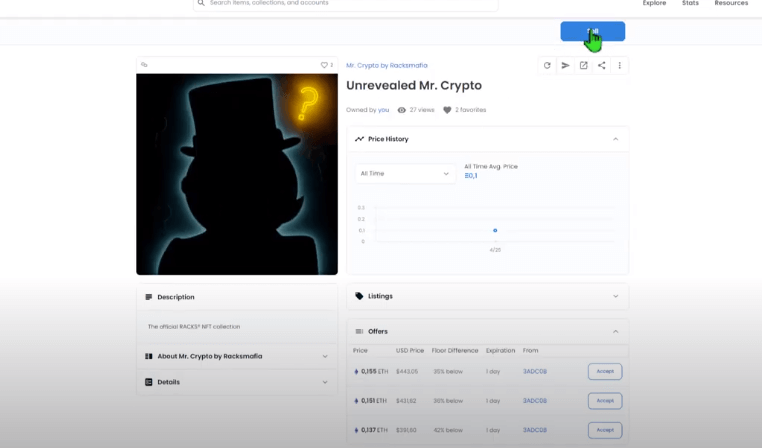
Task: Open the Stats menu
Action: 690,3
